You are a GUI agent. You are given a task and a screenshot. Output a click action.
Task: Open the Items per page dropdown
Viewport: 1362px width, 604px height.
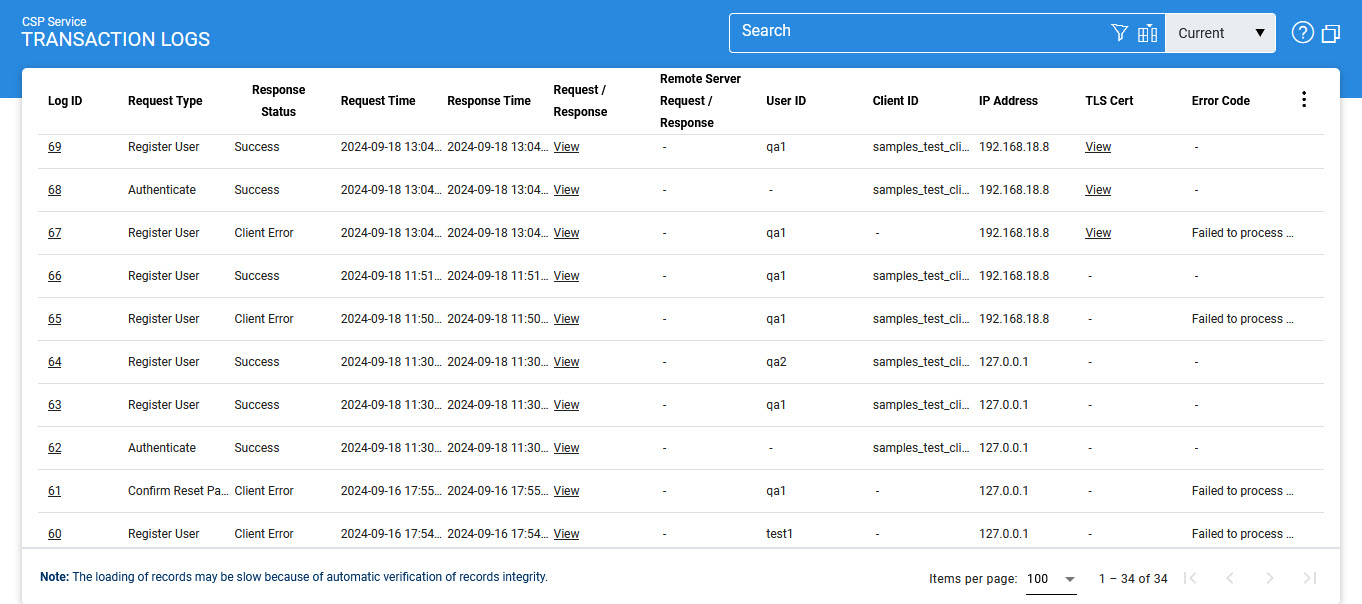click(1051, 579)
